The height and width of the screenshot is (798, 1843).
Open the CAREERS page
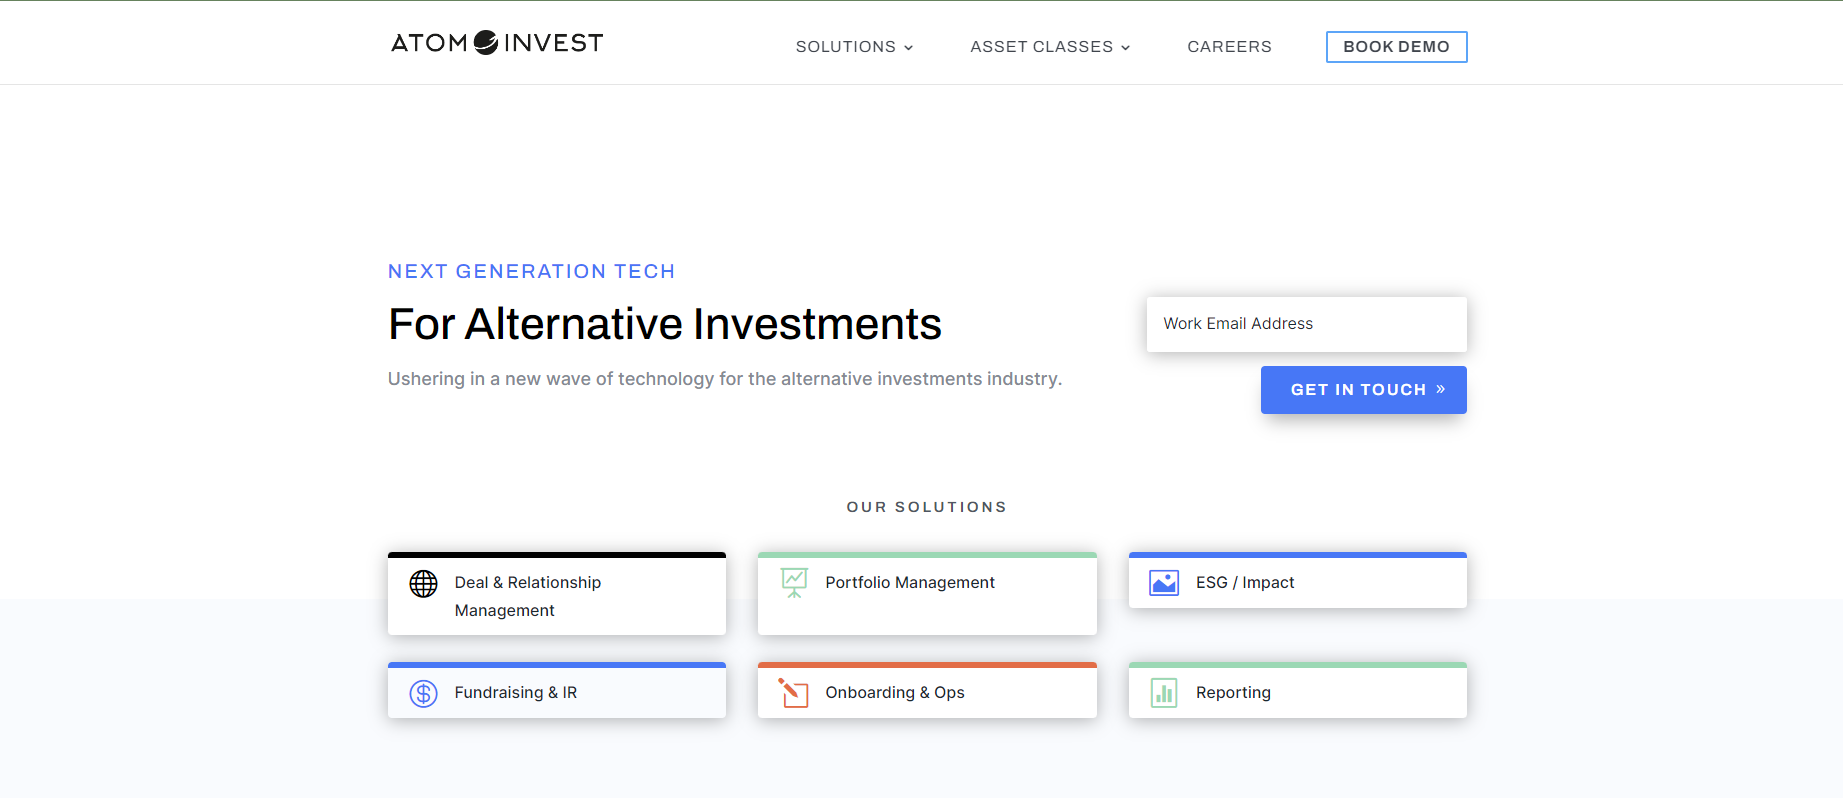tap(1229, 47)
